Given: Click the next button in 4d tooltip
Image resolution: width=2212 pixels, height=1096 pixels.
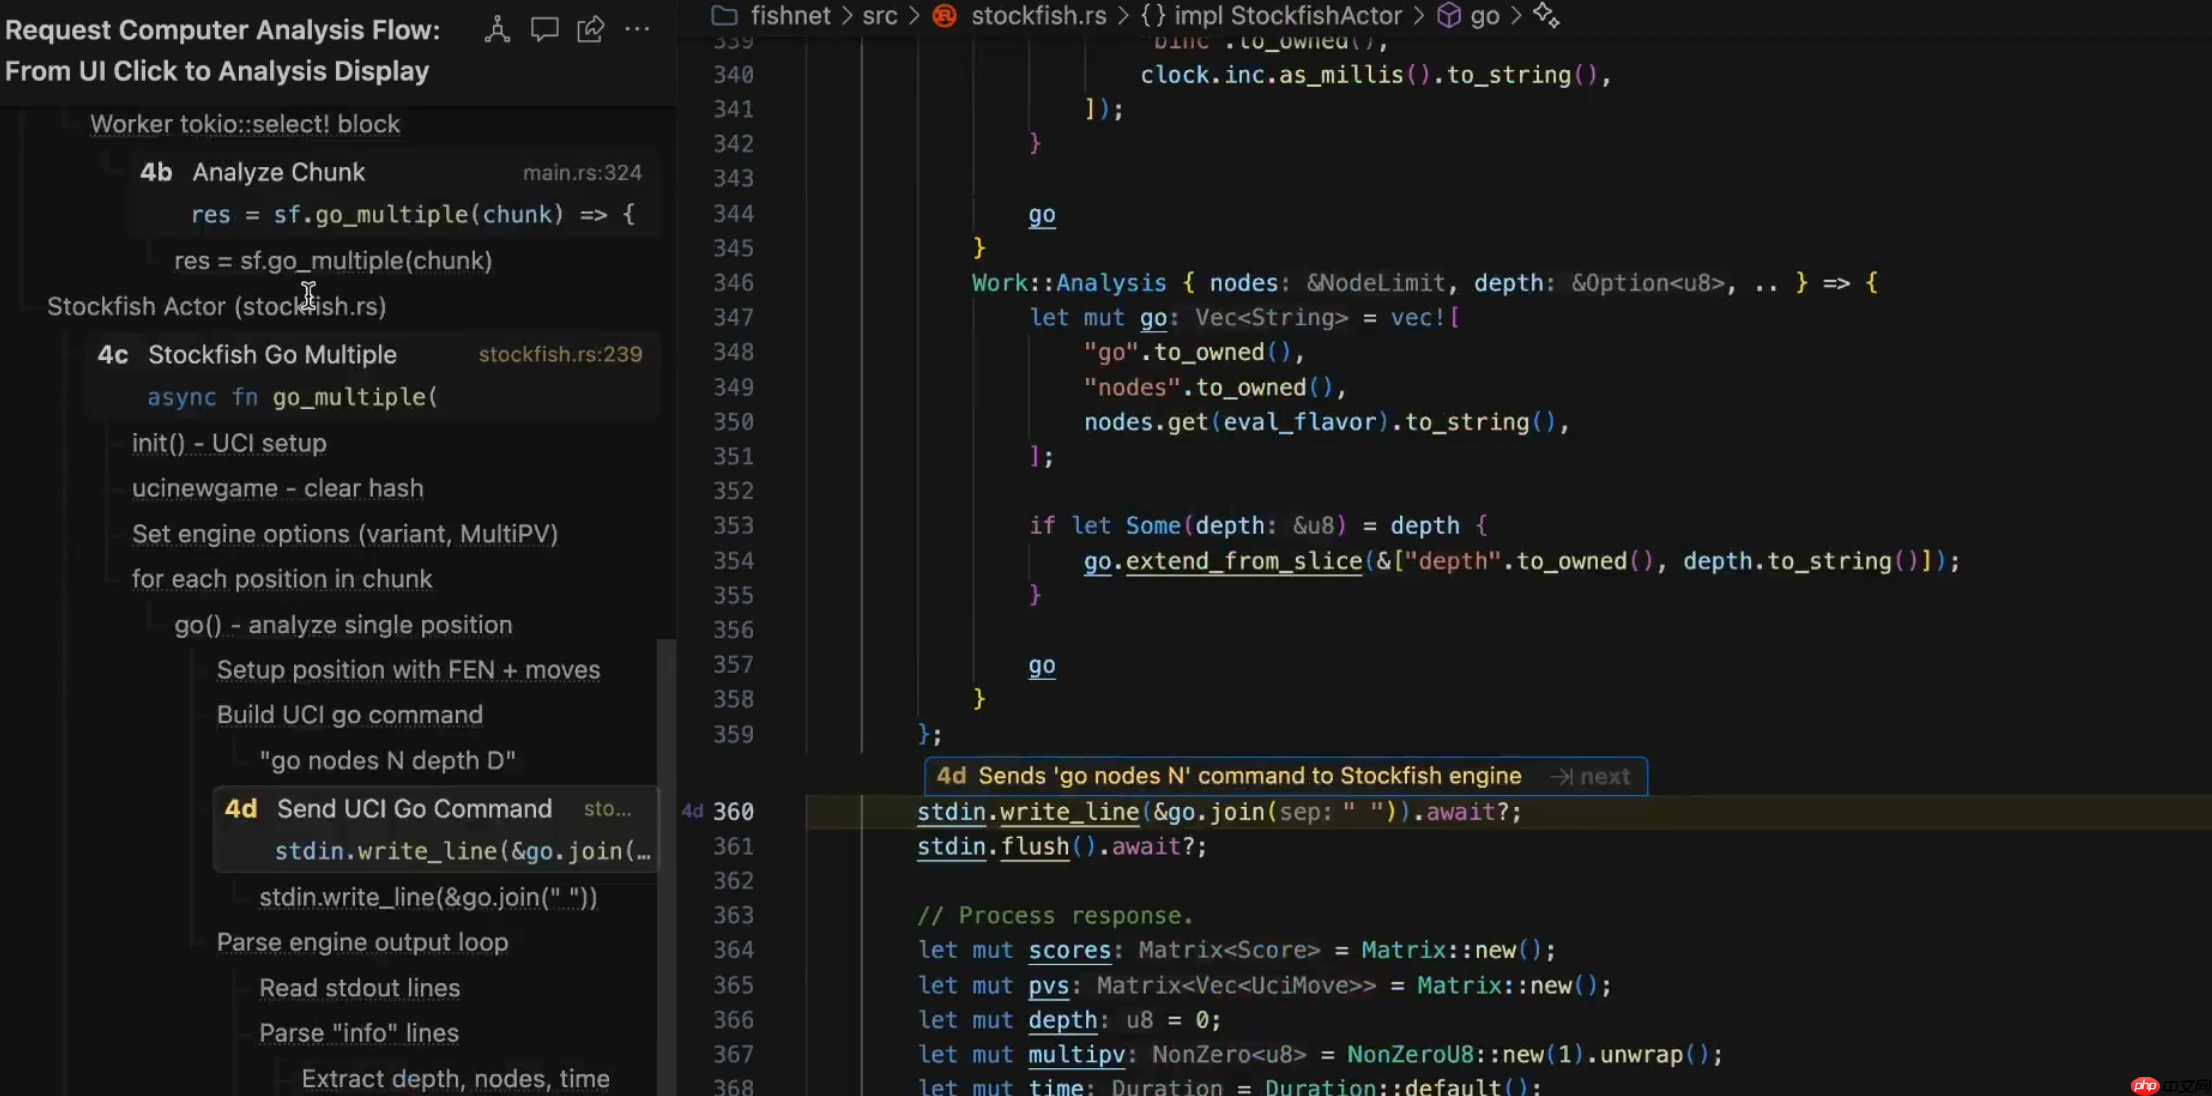Looking at the screenshot, I should tap(1592, 777).
